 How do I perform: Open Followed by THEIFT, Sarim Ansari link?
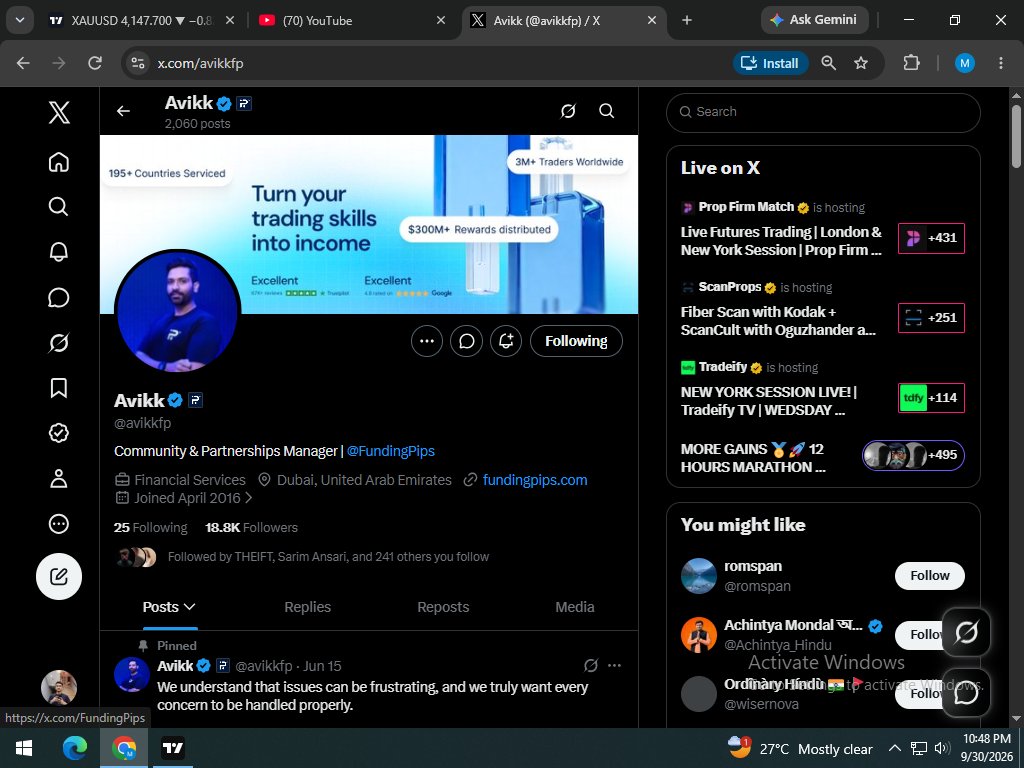tap(328, 557)
